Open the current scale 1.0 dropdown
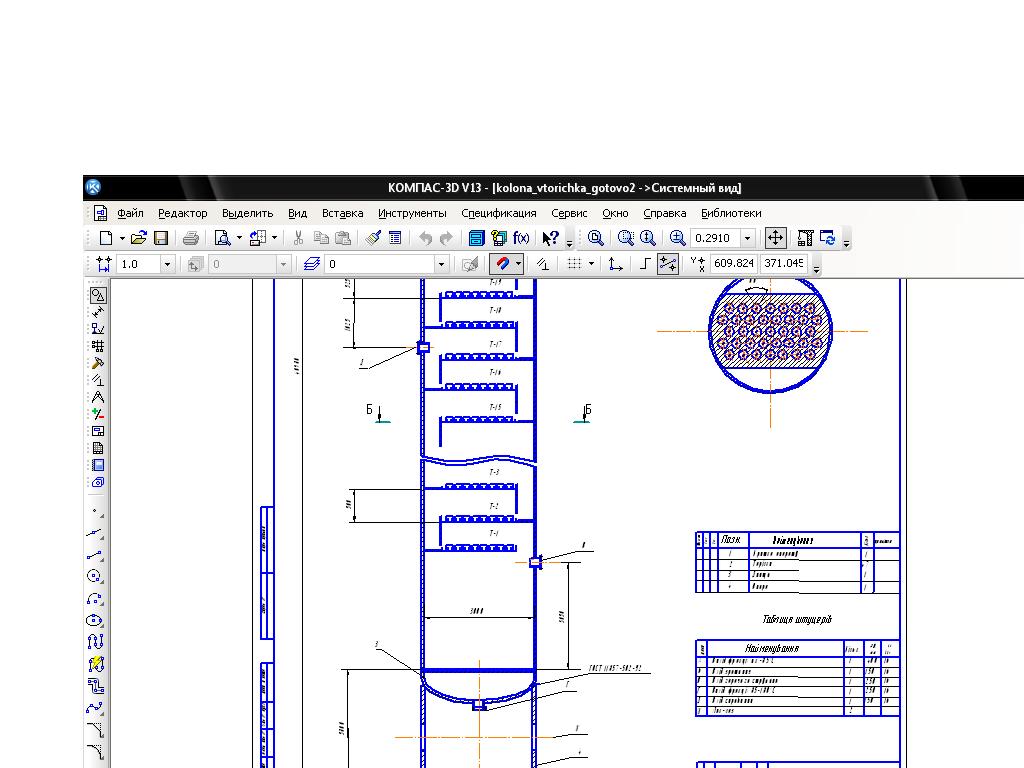1024x768 pixels. pos(167,264)
